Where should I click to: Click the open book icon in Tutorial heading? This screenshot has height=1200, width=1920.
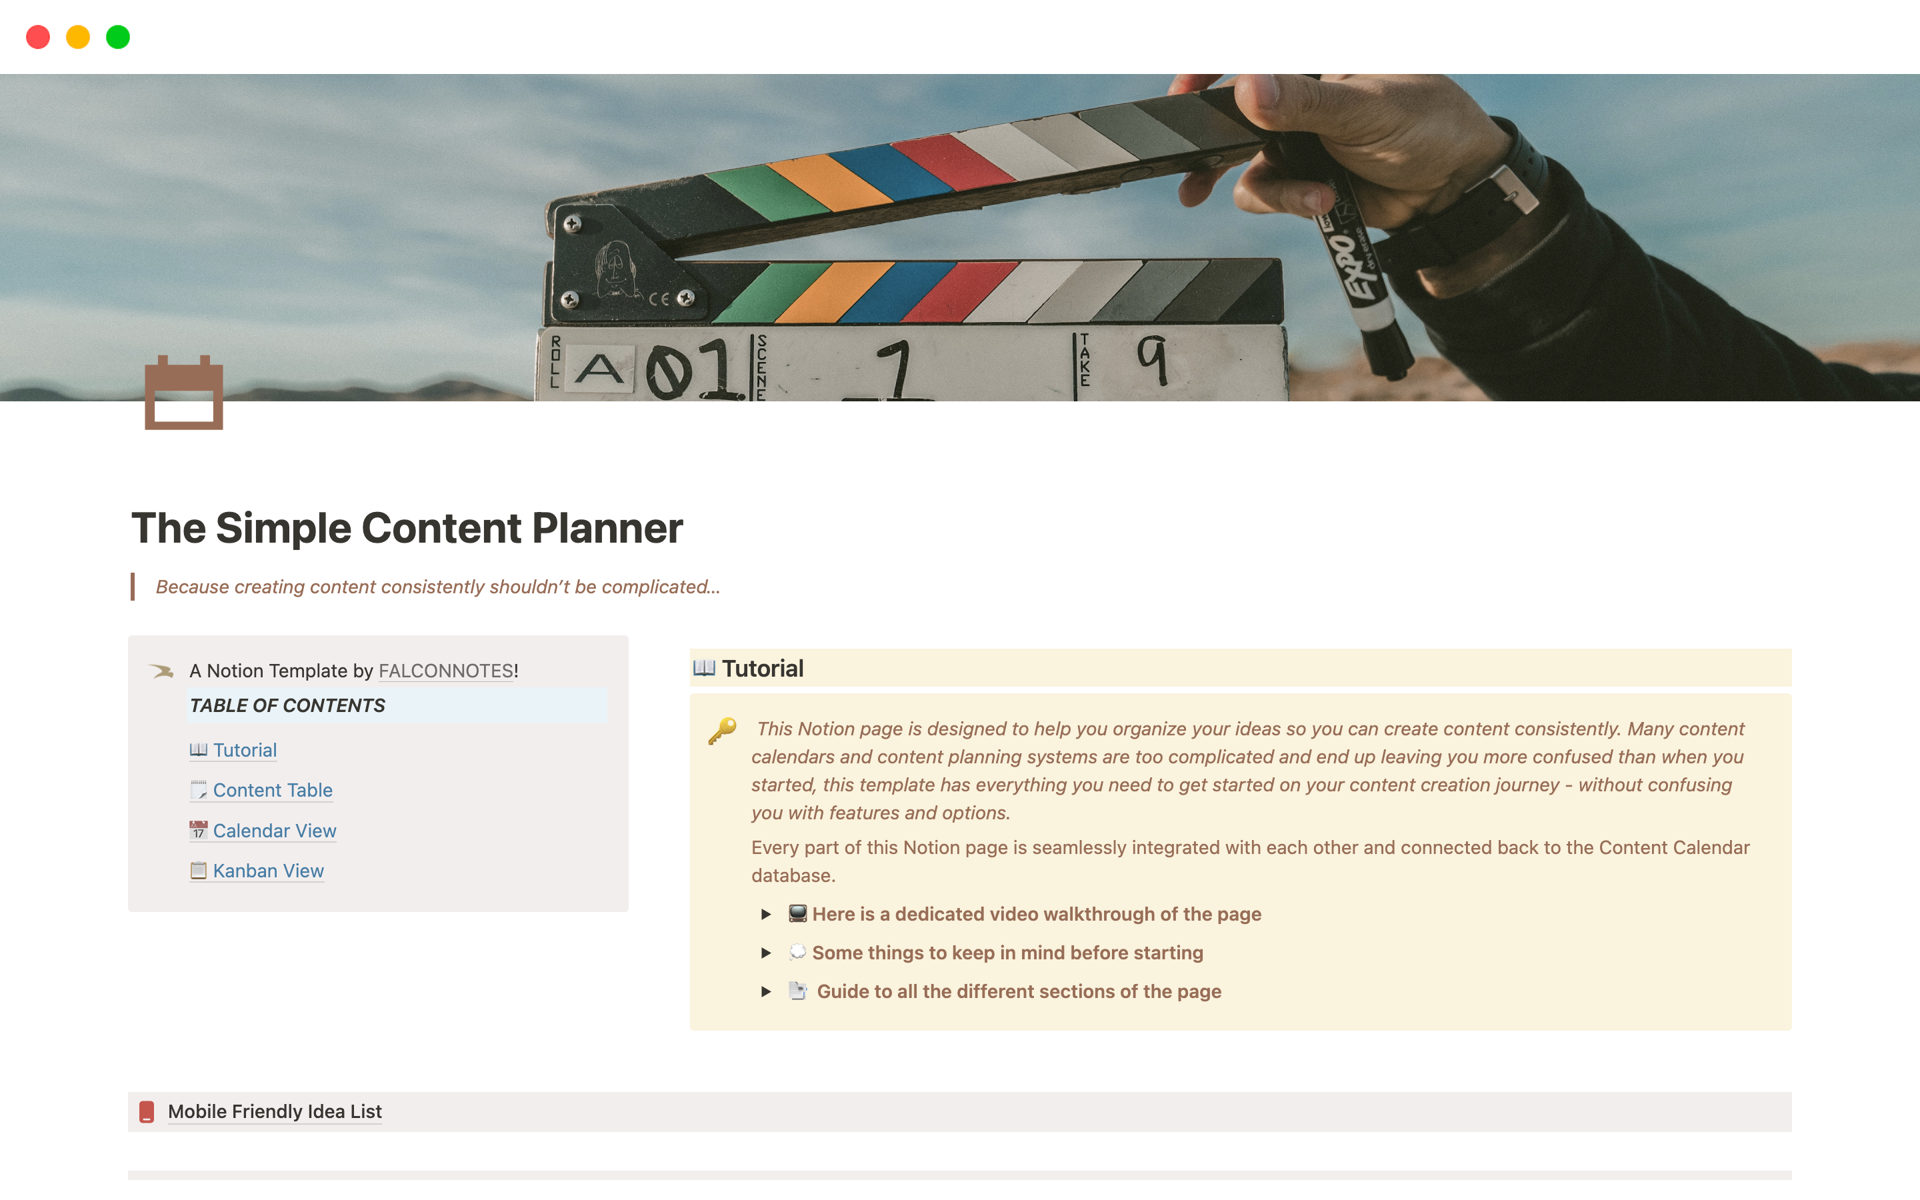pos(704,668)
